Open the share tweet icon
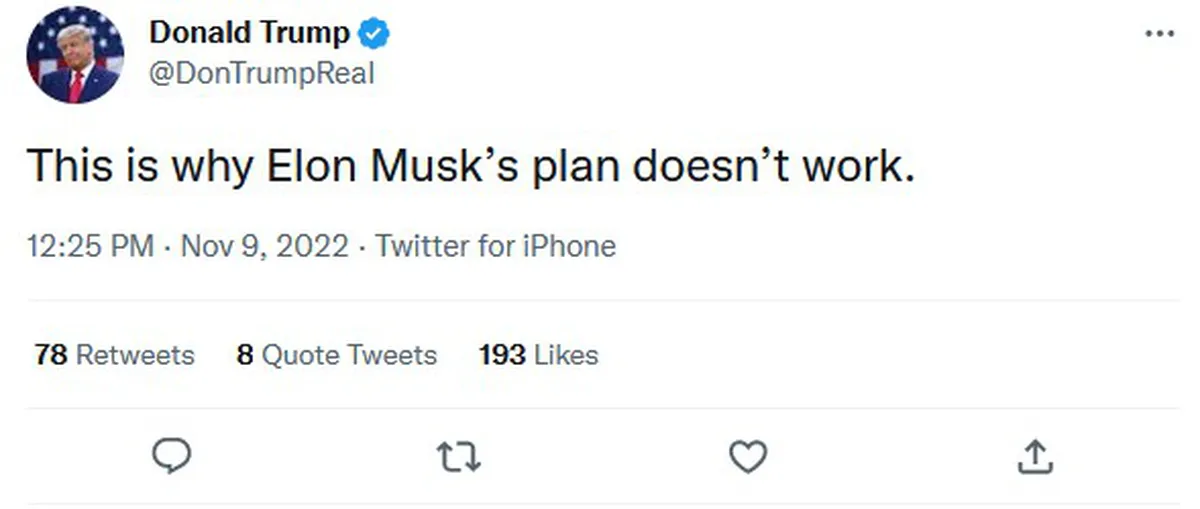Image resolution: width=1200 pixels, height=509 pixels. (1035, 457)
